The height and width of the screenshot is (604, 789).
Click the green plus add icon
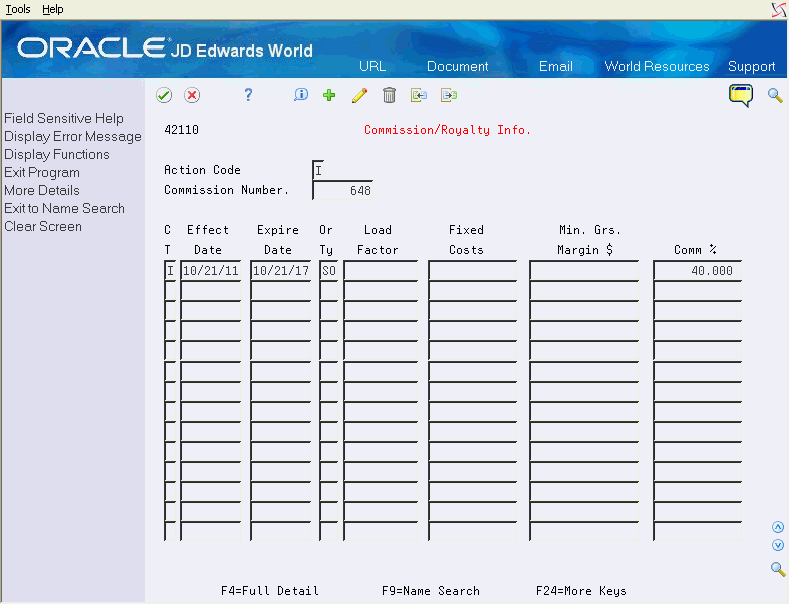(x=329, y=95)
